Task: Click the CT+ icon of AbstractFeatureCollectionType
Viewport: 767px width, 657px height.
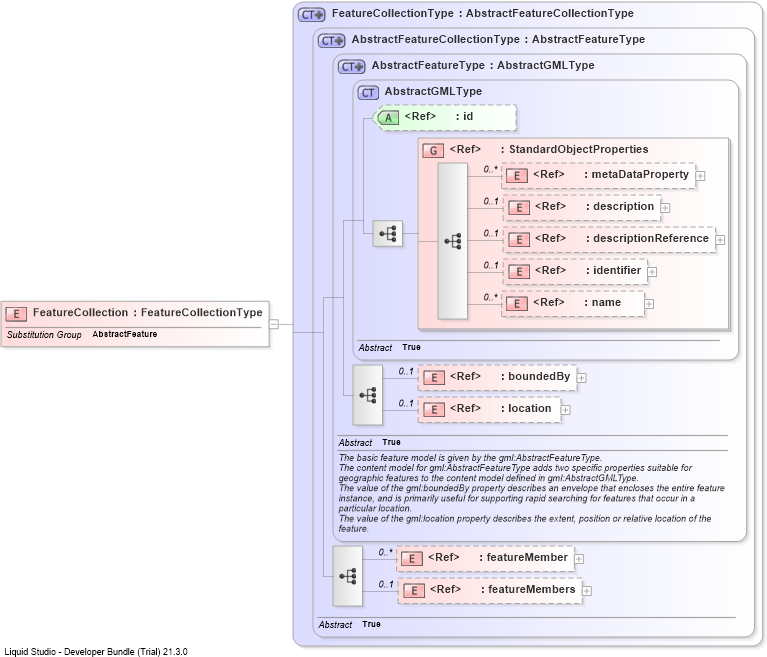Action: coord(332,41)
